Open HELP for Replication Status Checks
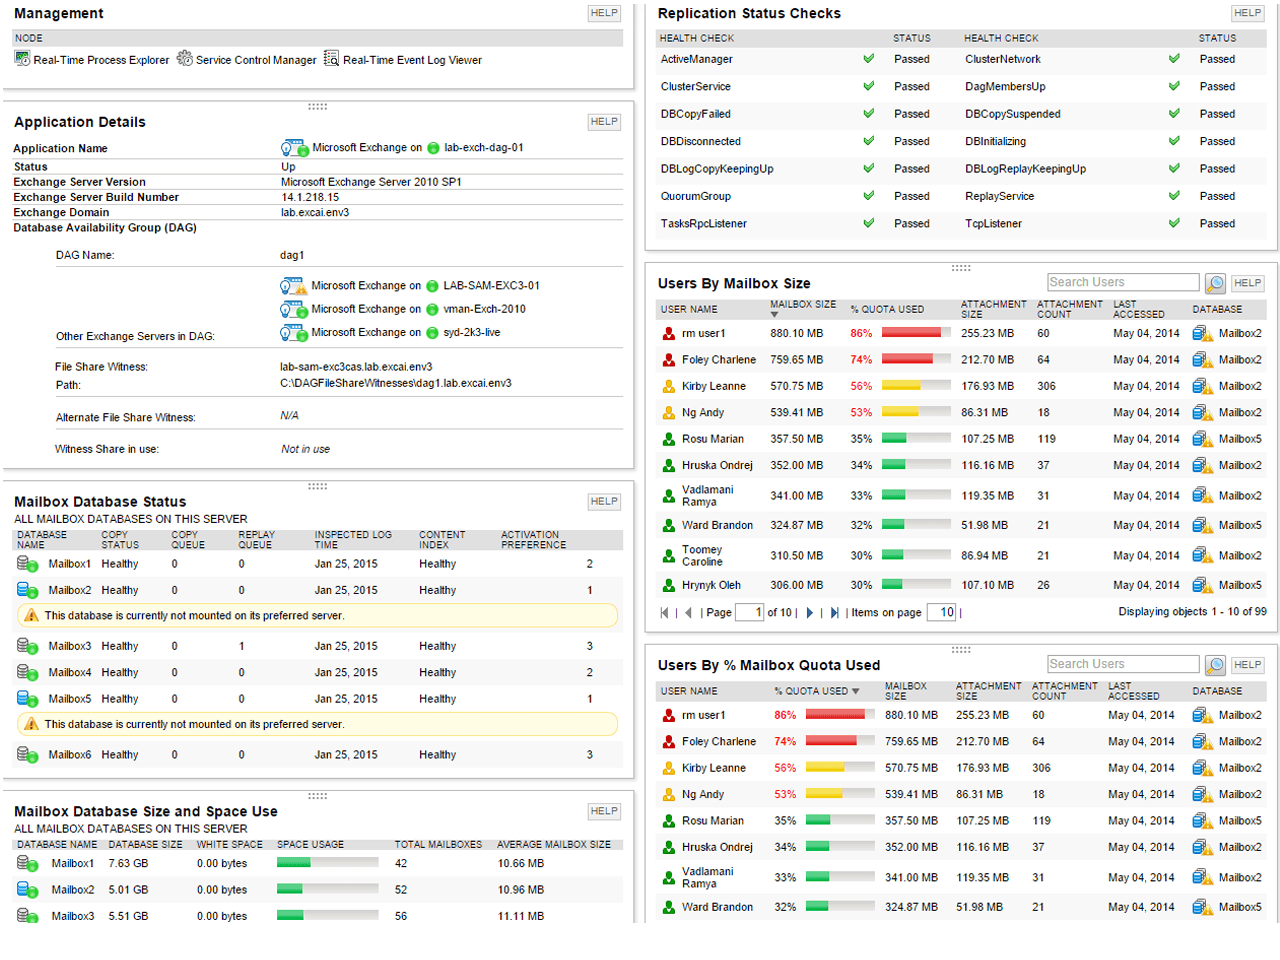Viewport: 1280px width, 960px height. (x=1248, y=13)
